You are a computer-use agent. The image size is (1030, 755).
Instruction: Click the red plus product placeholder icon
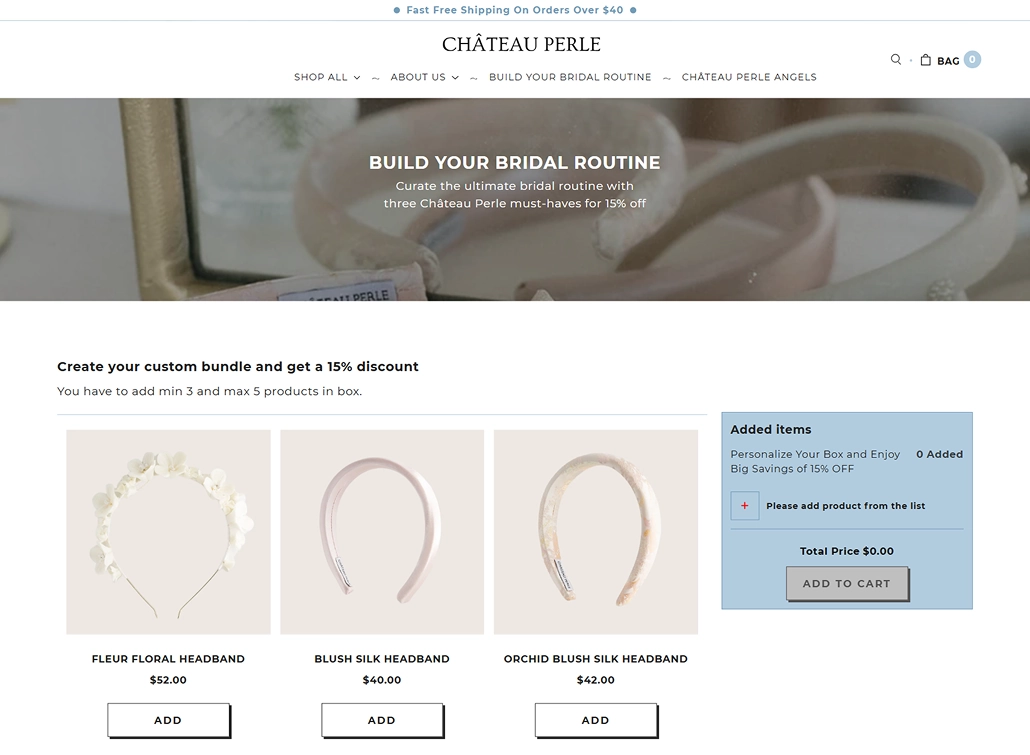[x=744, y=505]
